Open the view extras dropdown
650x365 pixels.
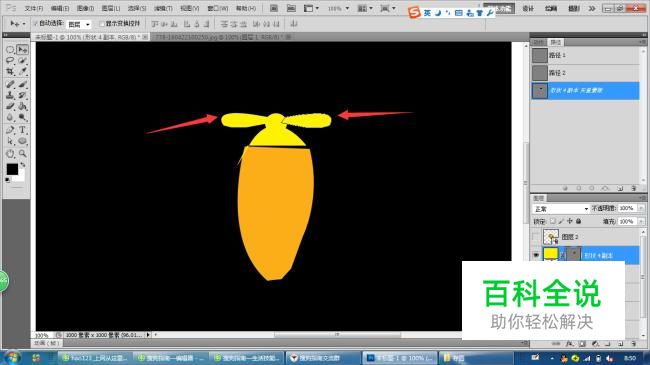tap(311, 8)
